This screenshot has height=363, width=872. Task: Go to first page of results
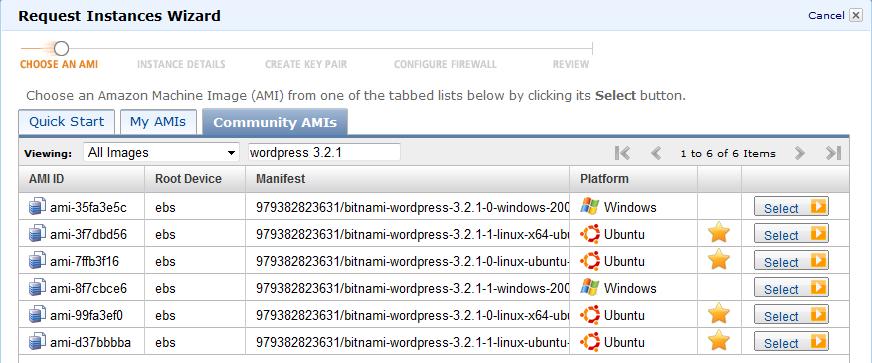(622, 153)
